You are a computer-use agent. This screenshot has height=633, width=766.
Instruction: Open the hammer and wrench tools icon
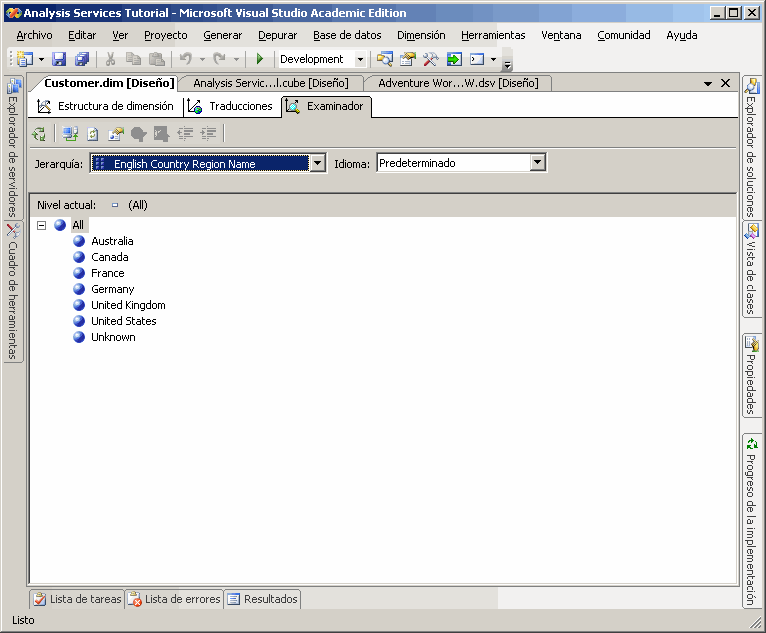point(431,59)
